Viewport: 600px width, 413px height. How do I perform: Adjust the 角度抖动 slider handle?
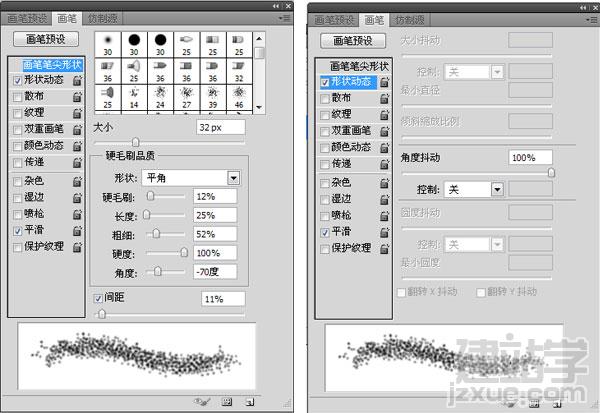pyautogui.click(x=551, y=173)
